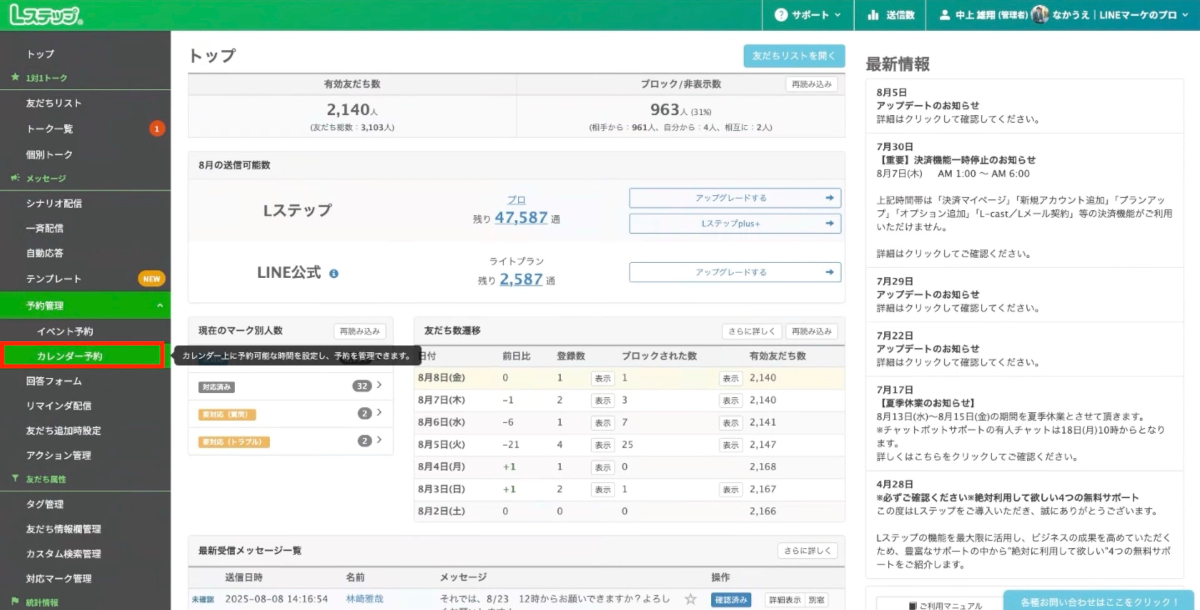The width and height of the screenshot is (1200, 610).
Task: Click the star icon in latest message row
Action: coord(690,599)
